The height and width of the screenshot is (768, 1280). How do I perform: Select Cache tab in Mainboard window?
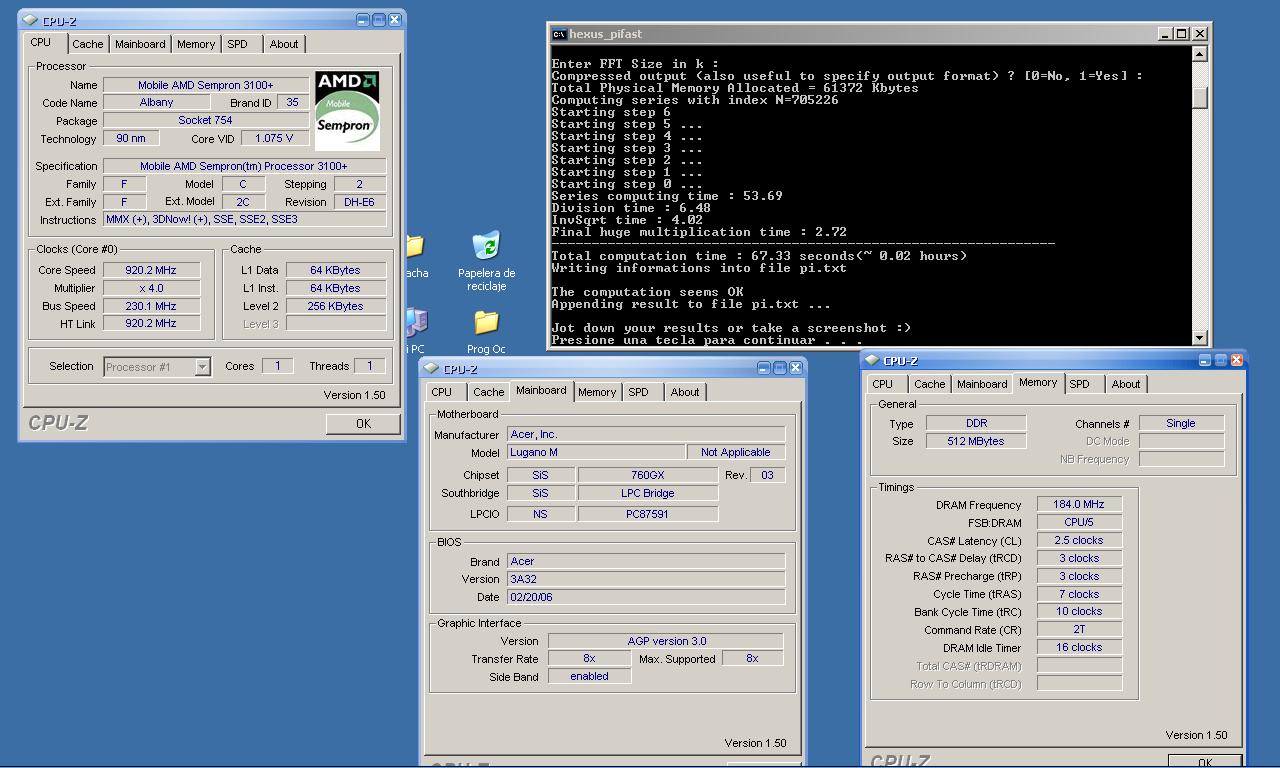pyautogui.click(x=488, y=392)
